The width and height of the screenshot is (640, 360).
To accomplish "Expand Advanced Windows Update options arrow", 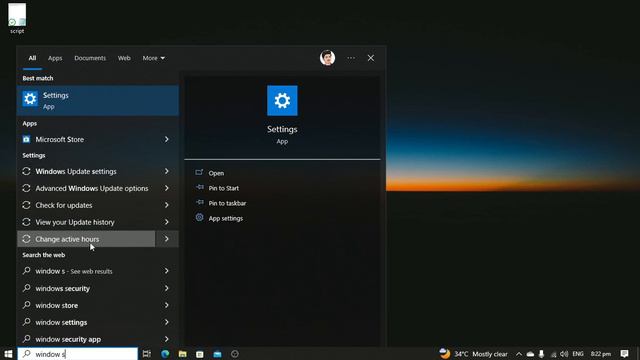I will coord(167,188).
